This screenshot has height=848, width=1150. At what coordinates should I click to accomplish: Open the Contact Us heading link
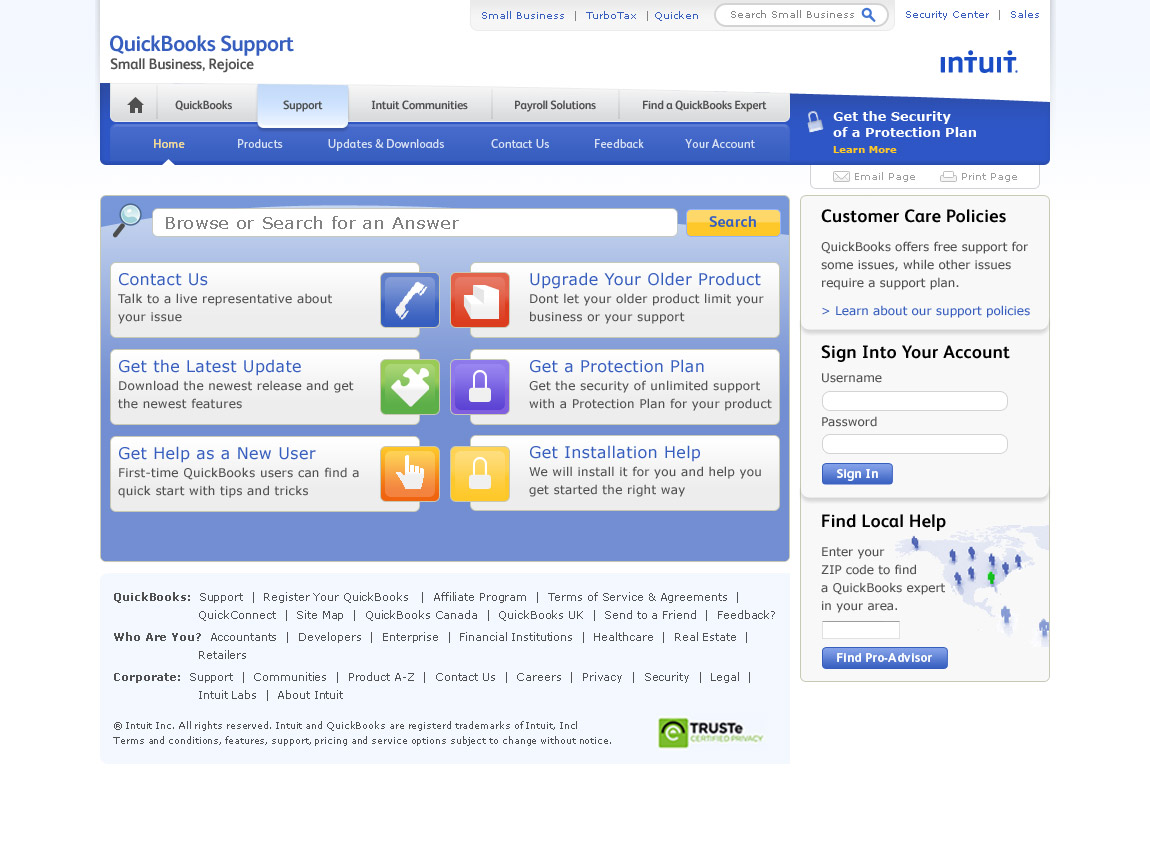tap(163, 279)
